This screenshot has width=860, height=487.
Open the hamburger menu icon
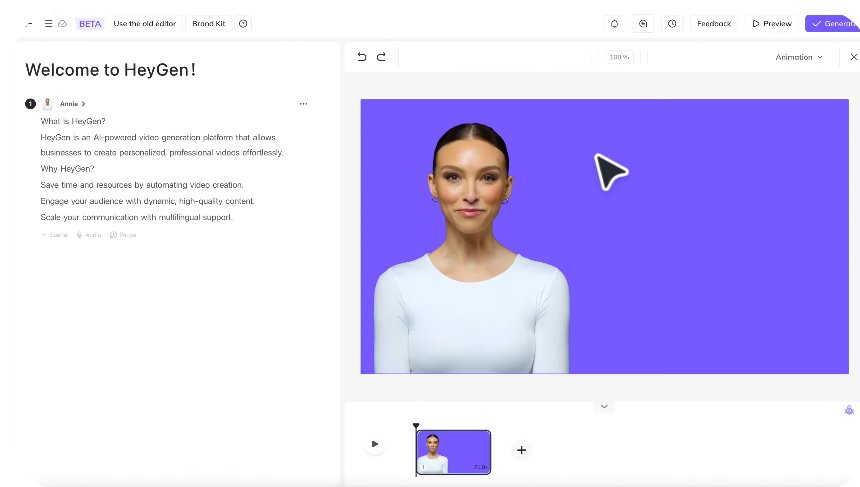pos(48,24)
